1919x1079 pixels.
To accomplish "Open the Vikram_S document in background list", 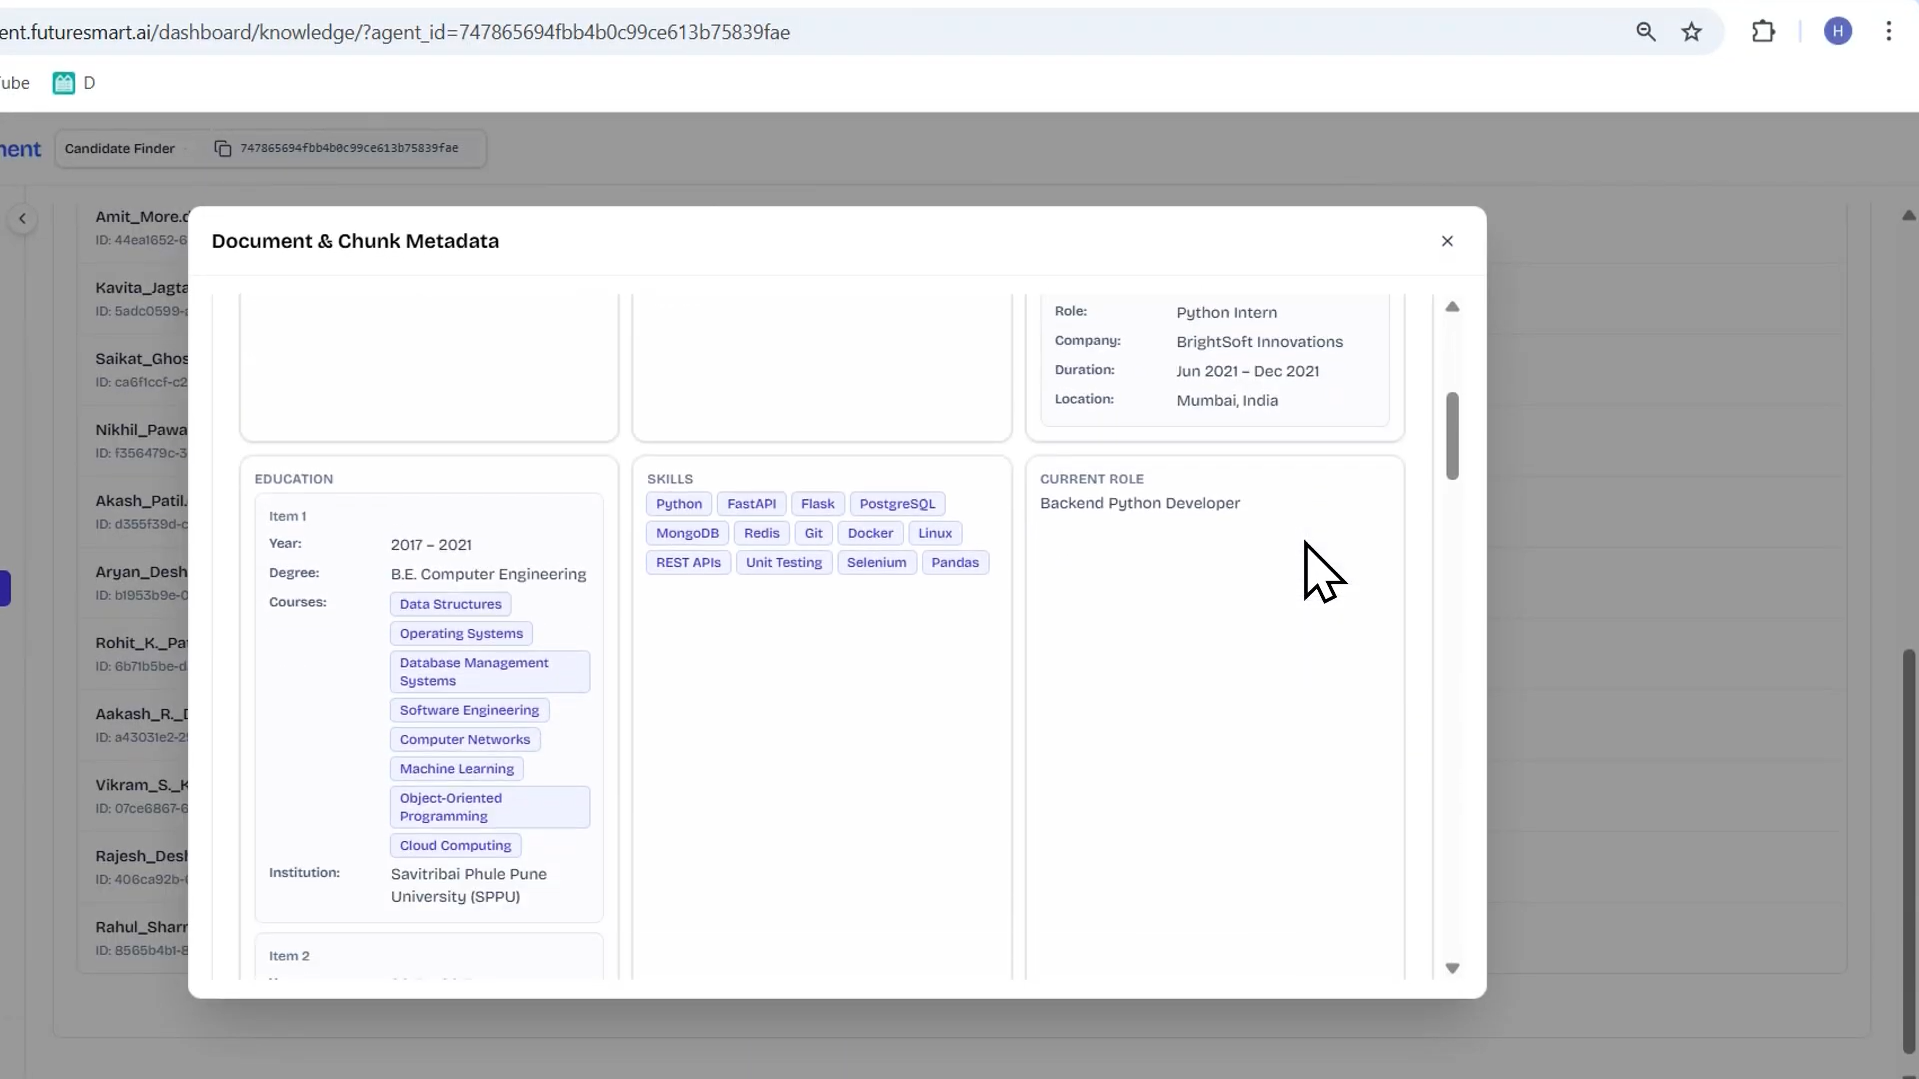I will pyautogui.click(x=142, y=785).
